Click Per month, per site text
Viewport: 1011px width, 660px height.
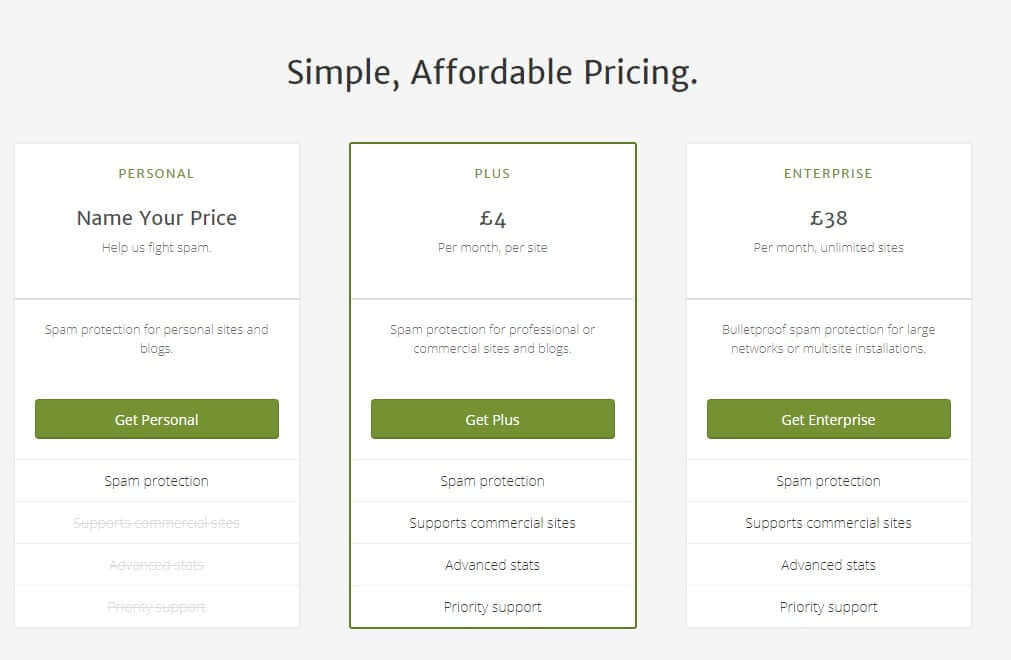[x=493, y=248]
